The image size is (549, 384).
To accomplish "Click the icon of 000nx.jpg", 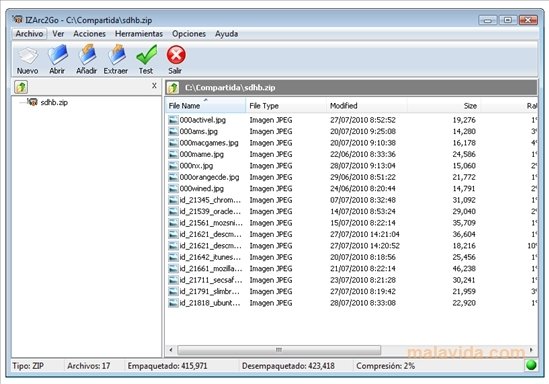I will click(173, 166).
